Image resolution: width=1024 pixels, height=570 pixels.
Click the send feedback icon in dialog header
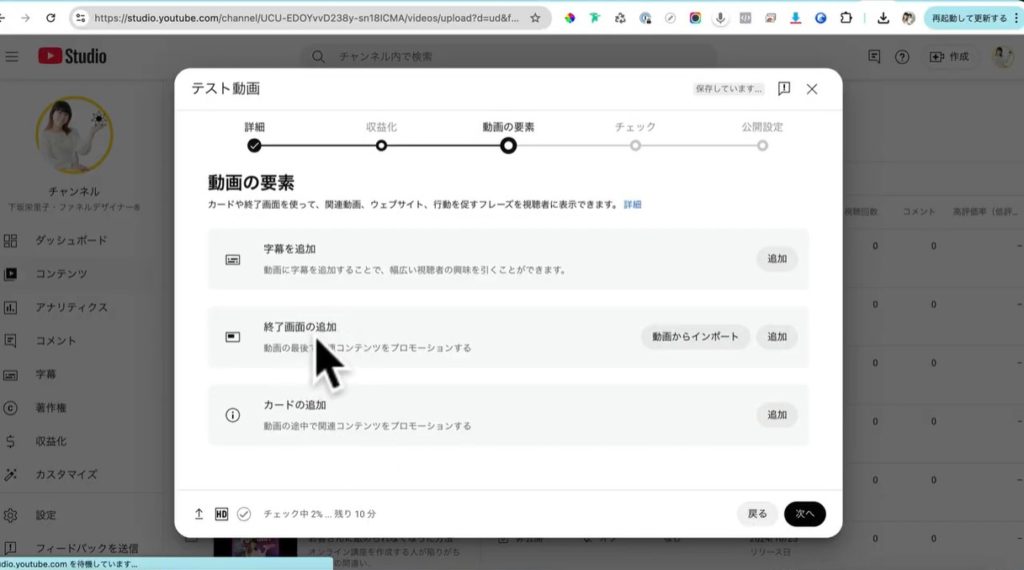tap(784, 89)
